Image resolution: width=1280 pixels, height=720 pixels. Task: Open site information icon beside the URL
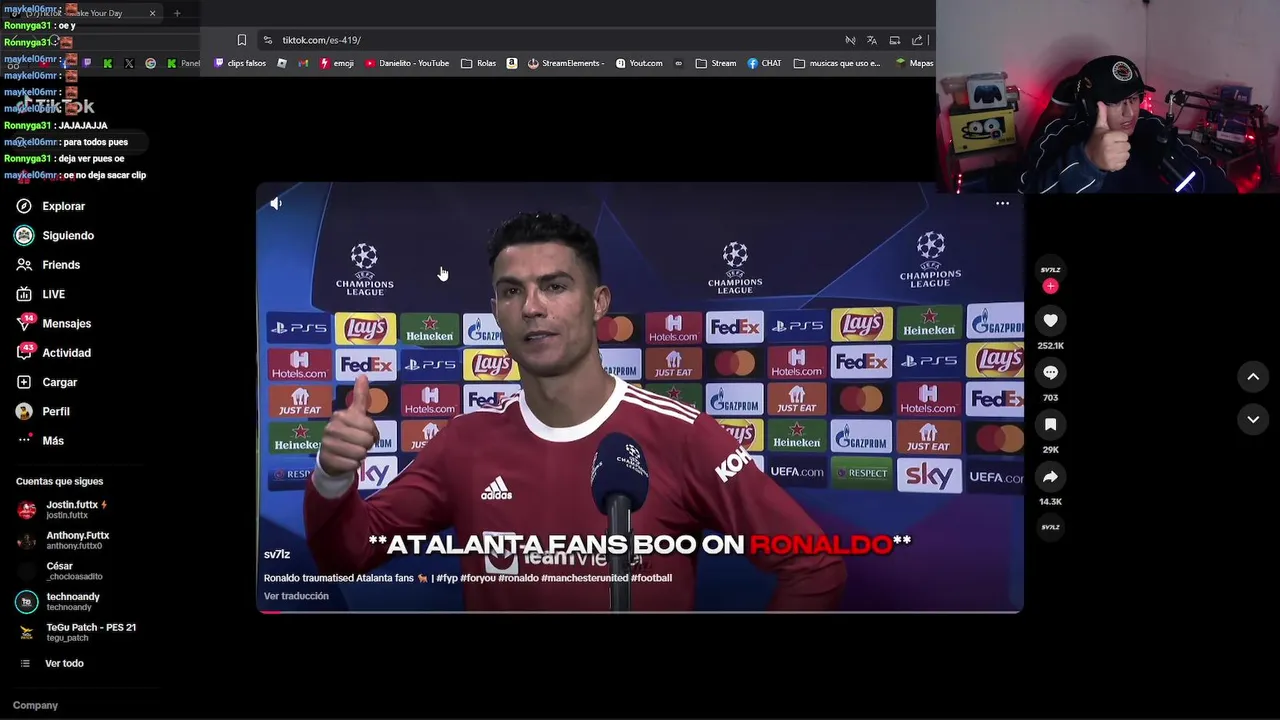tap(267, 40)
